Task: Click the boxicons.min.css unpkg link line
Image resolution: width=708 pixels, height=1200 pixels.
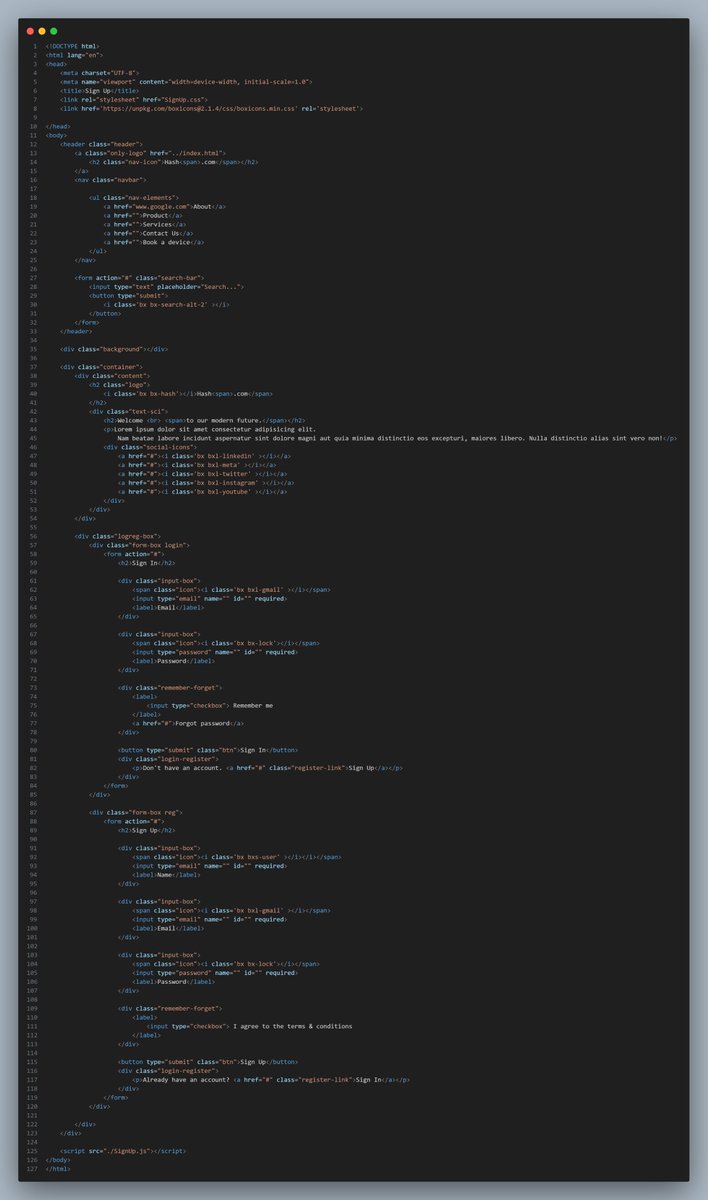Action: 211,108
